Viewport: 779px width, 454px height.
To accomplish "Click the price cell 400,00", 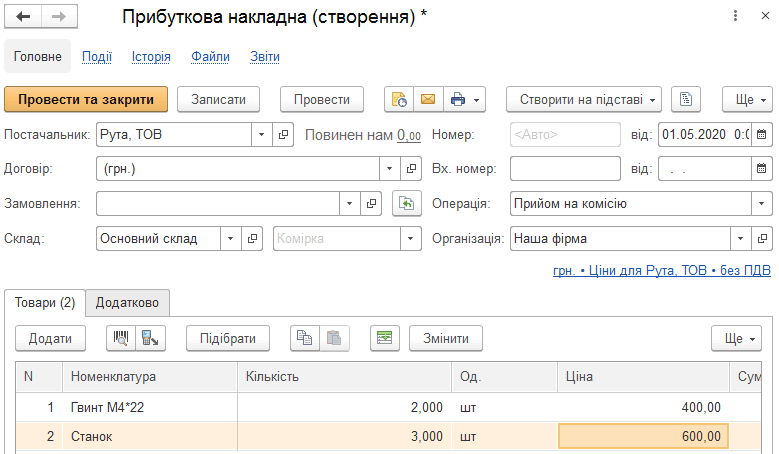I will pos(643,407).
